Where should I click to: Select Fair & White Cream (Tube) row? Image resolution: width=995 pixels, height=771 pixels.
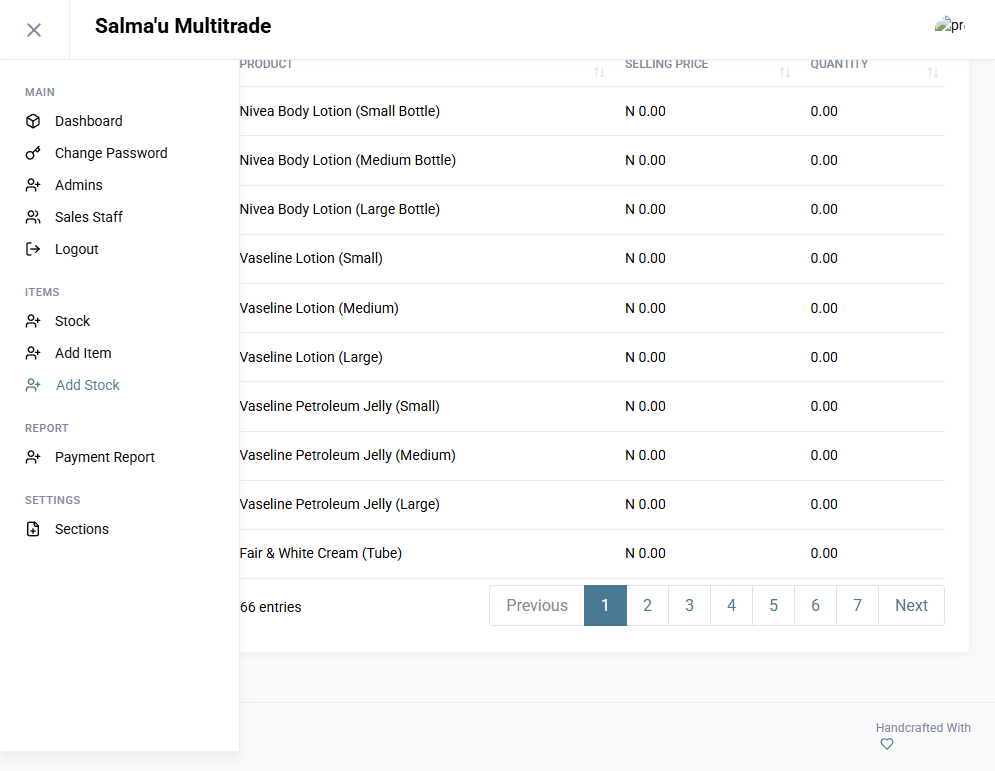coord(592,553)
